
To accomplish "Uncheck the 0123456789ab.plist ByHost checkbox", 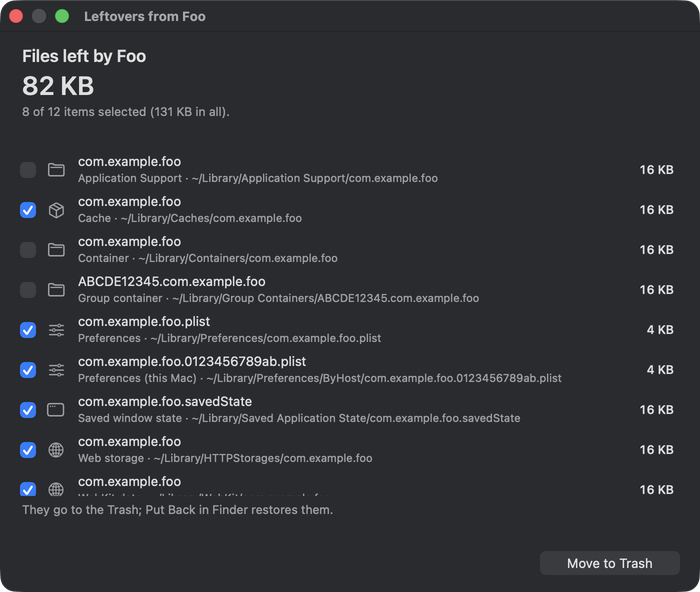I will click(x=28, y=370).
